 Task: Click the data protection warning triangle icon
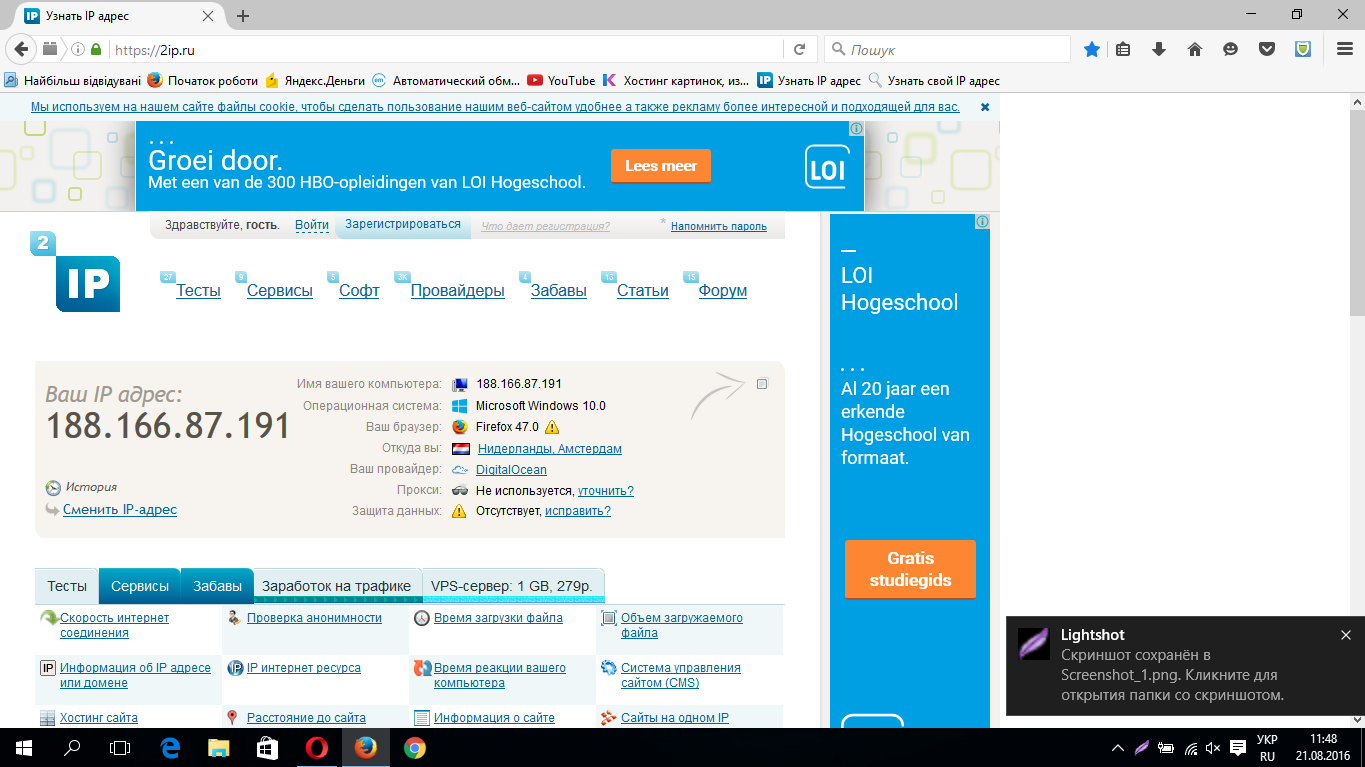coord(459,511)
